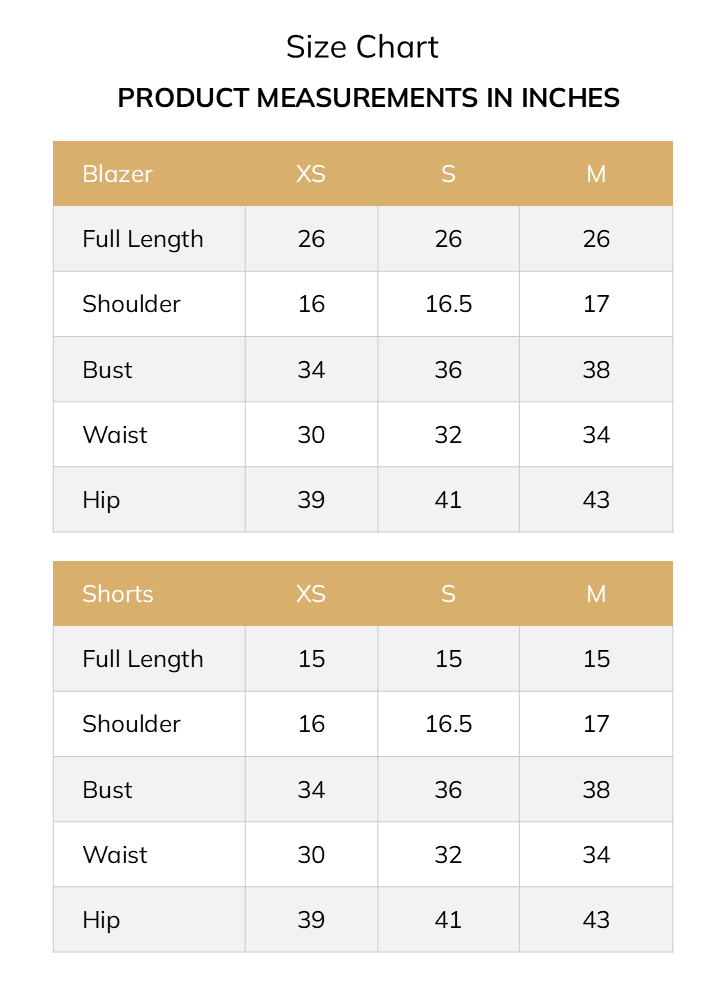
Task: Click Blazer Waist value 30 for size XS
Action: 311,435
